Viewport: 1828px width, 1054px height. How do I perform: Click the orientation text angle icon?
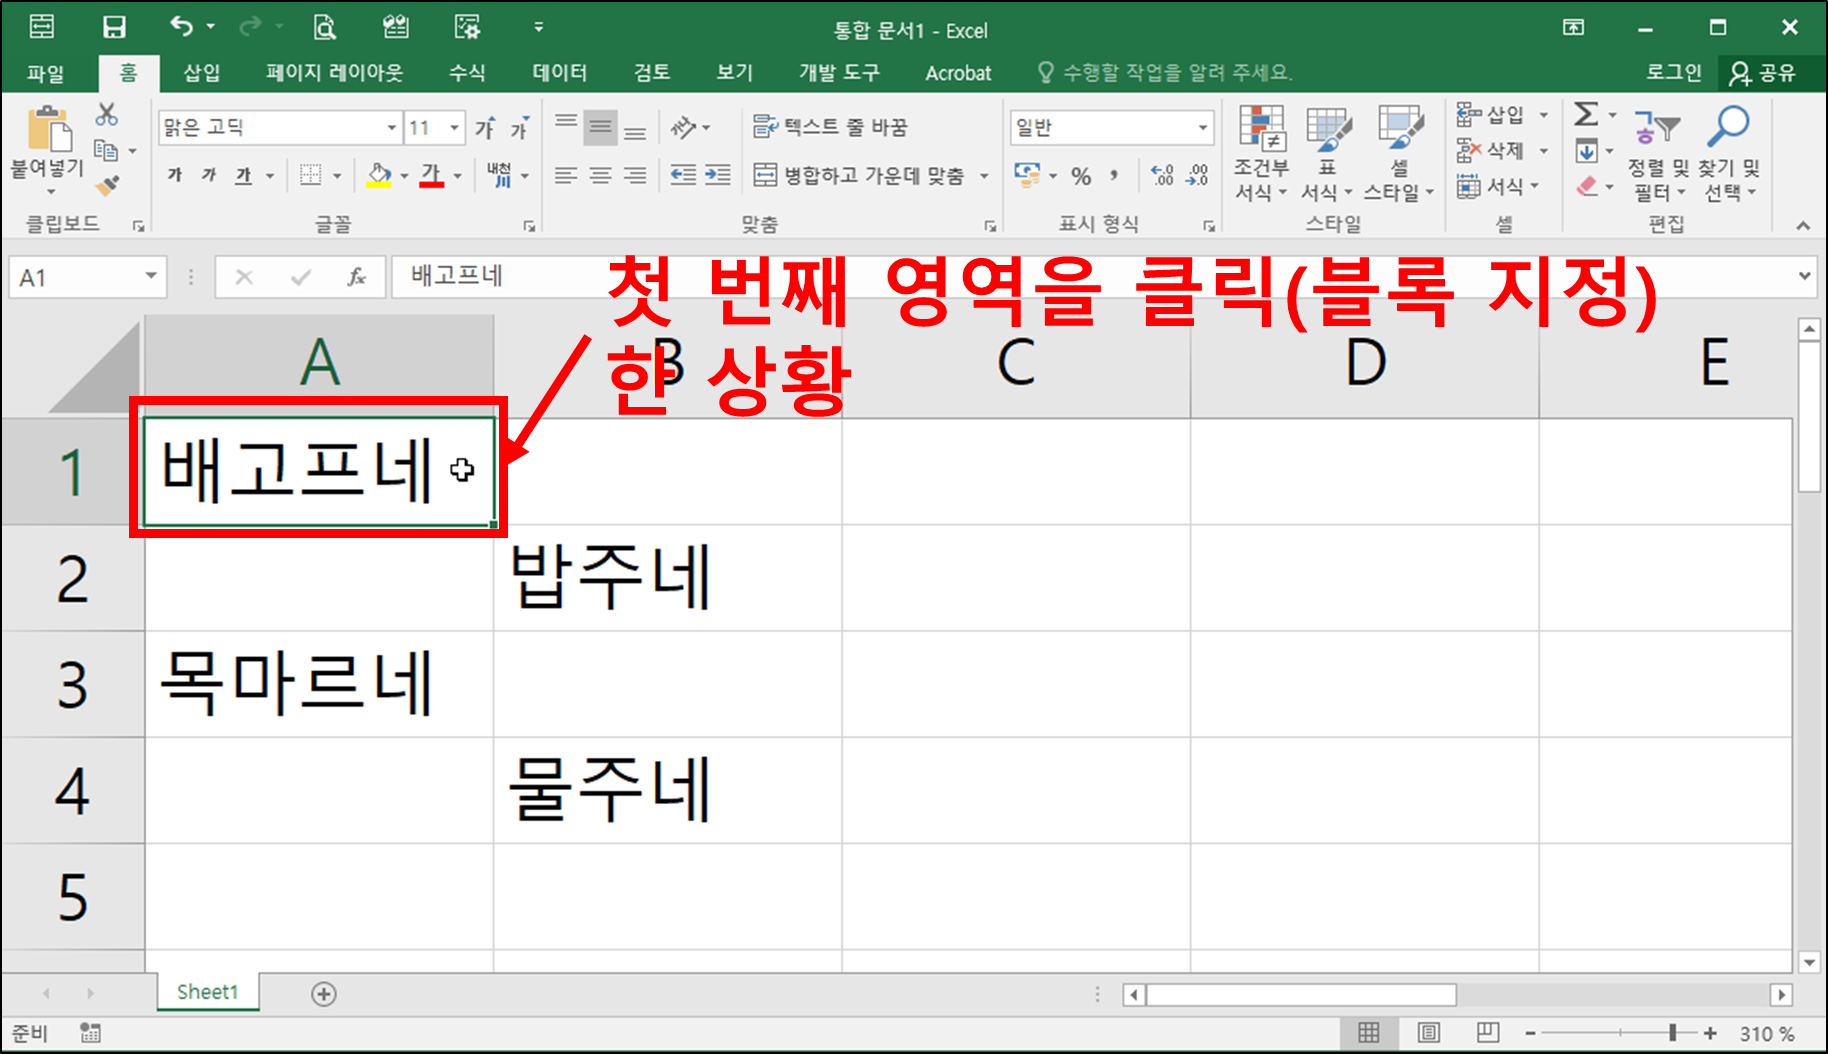684,127
